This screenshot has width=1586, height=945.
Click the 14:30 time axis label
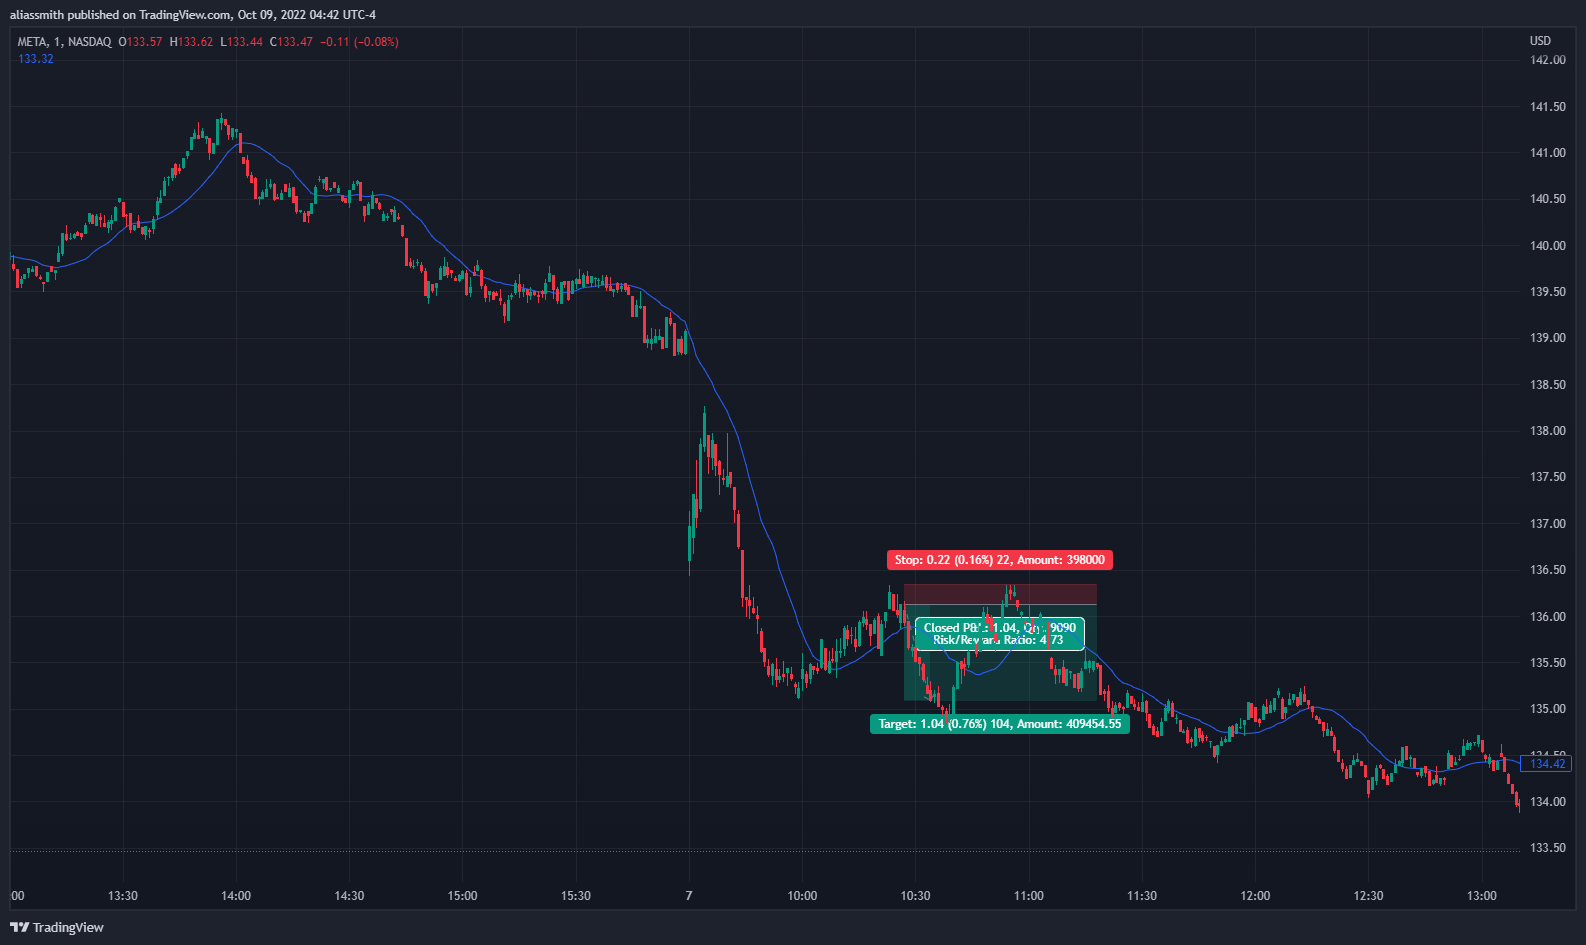coord(349,896)
